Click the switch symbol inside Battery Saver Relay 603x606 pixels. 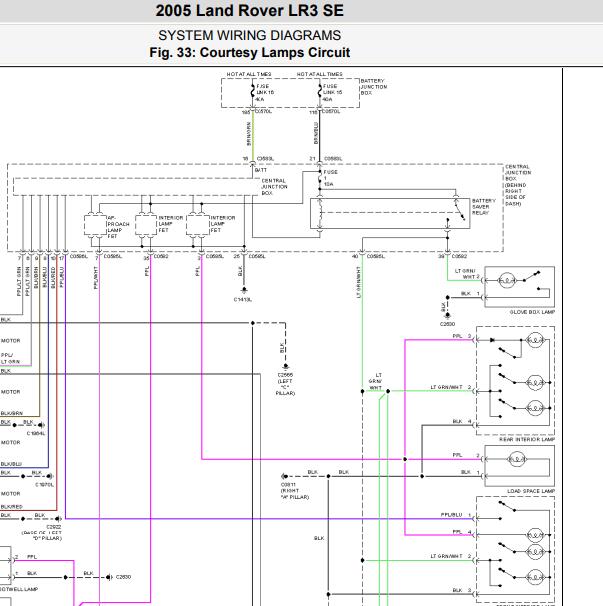460,211
